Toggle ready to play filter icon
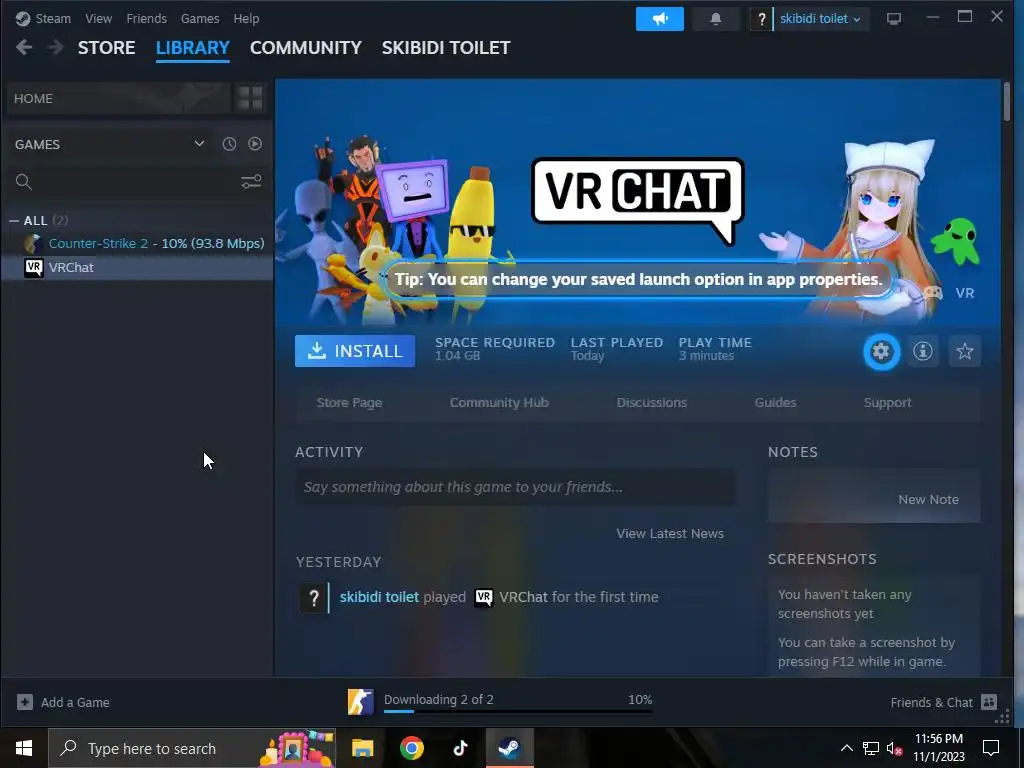 point(255,144)
